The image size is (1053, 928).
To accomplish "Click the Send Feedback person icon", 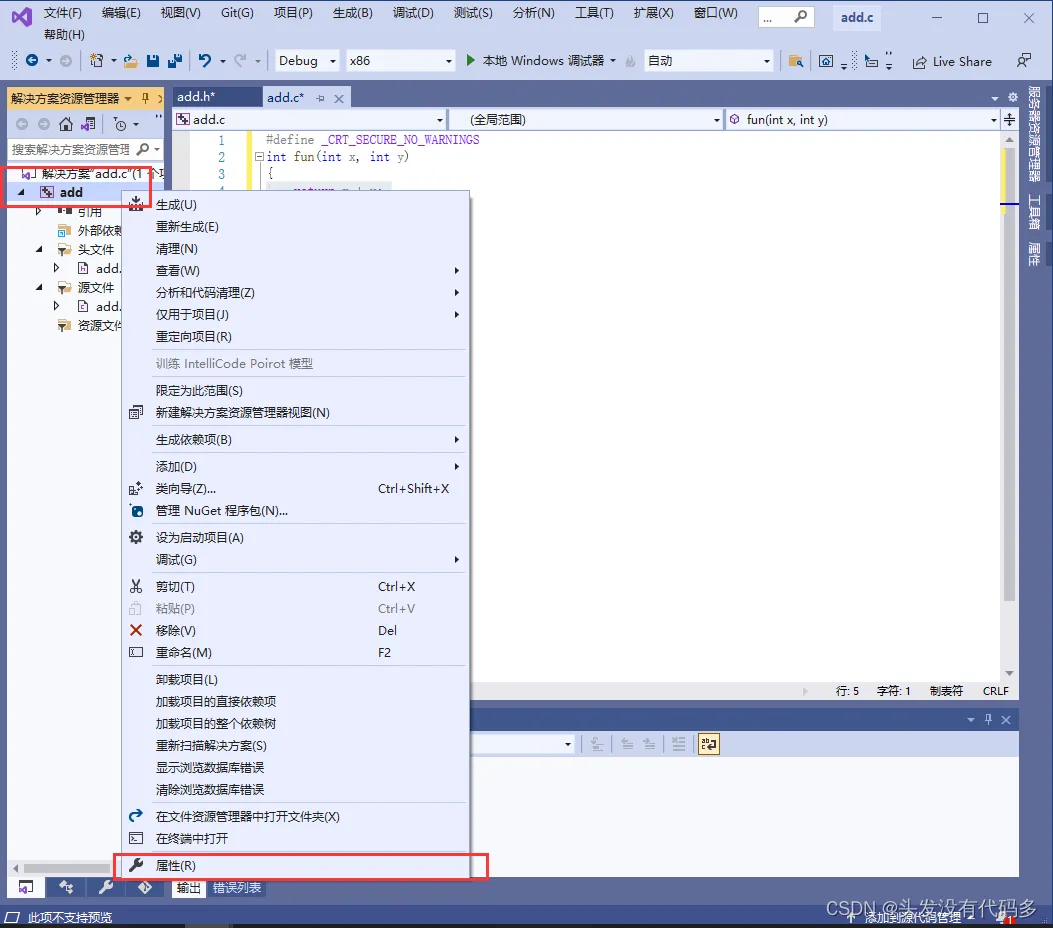I will click(x=1023, y=61).
